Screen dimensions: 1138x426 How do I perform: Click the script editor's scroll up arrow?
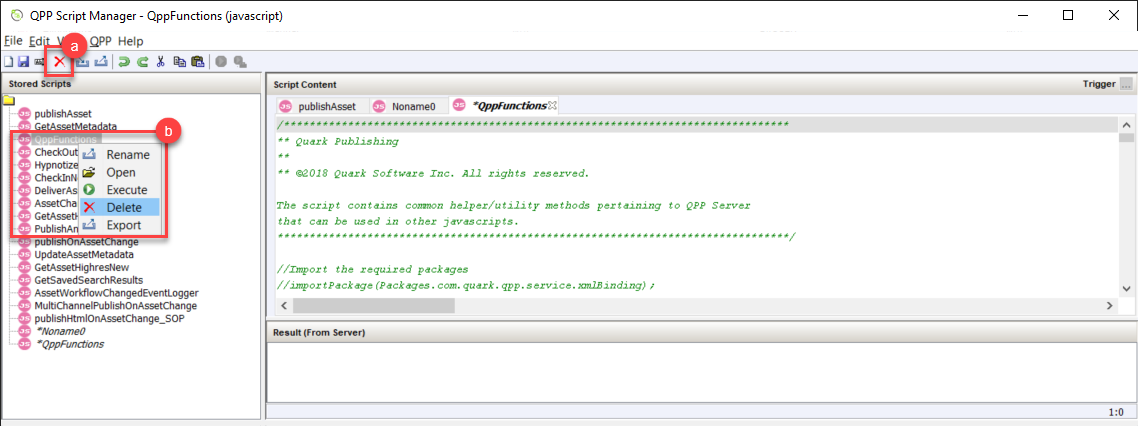click(x=1126, y=123)
